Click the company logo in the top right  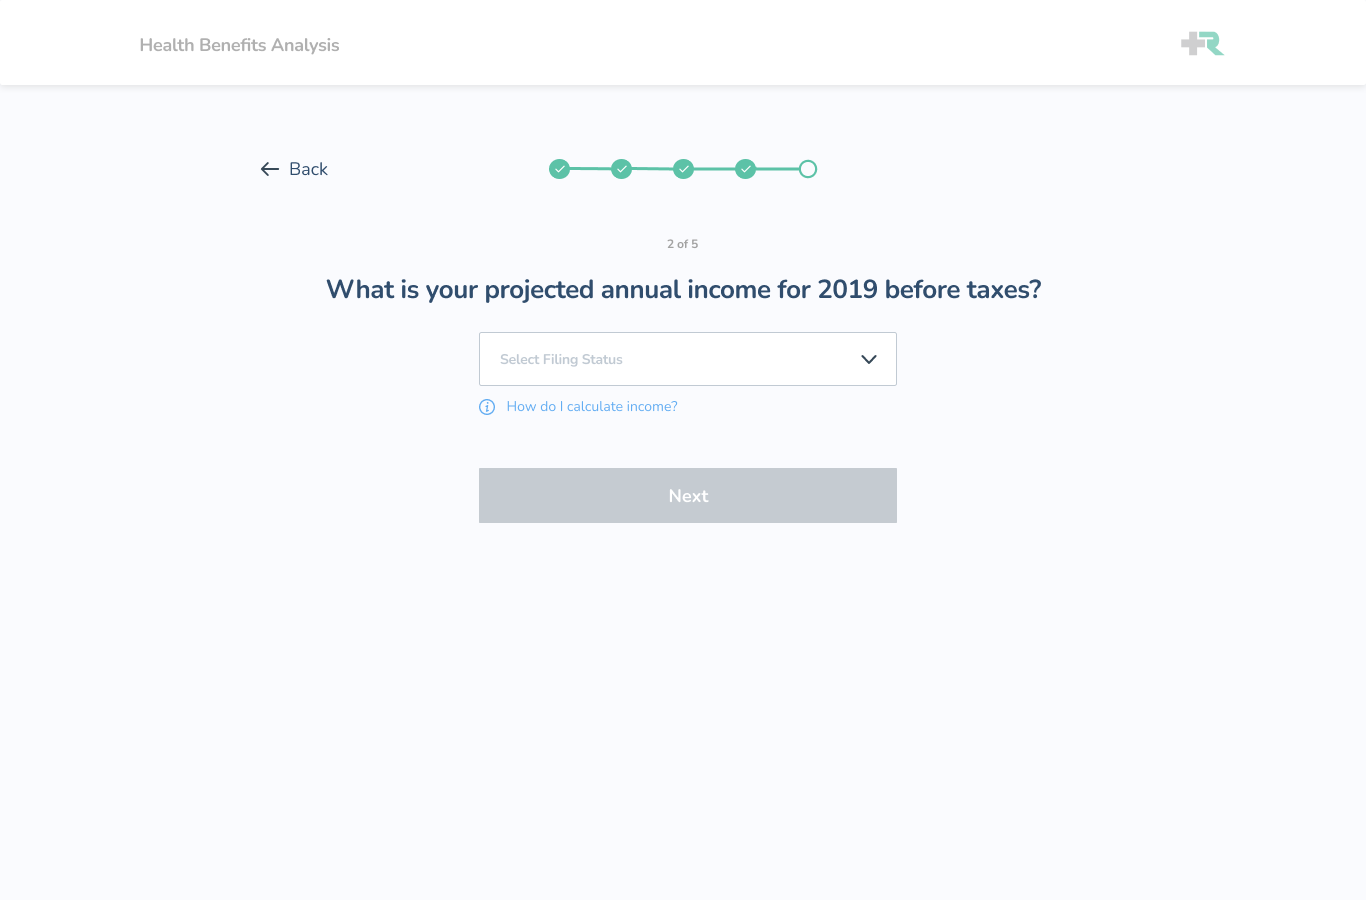click(1201, 43)
